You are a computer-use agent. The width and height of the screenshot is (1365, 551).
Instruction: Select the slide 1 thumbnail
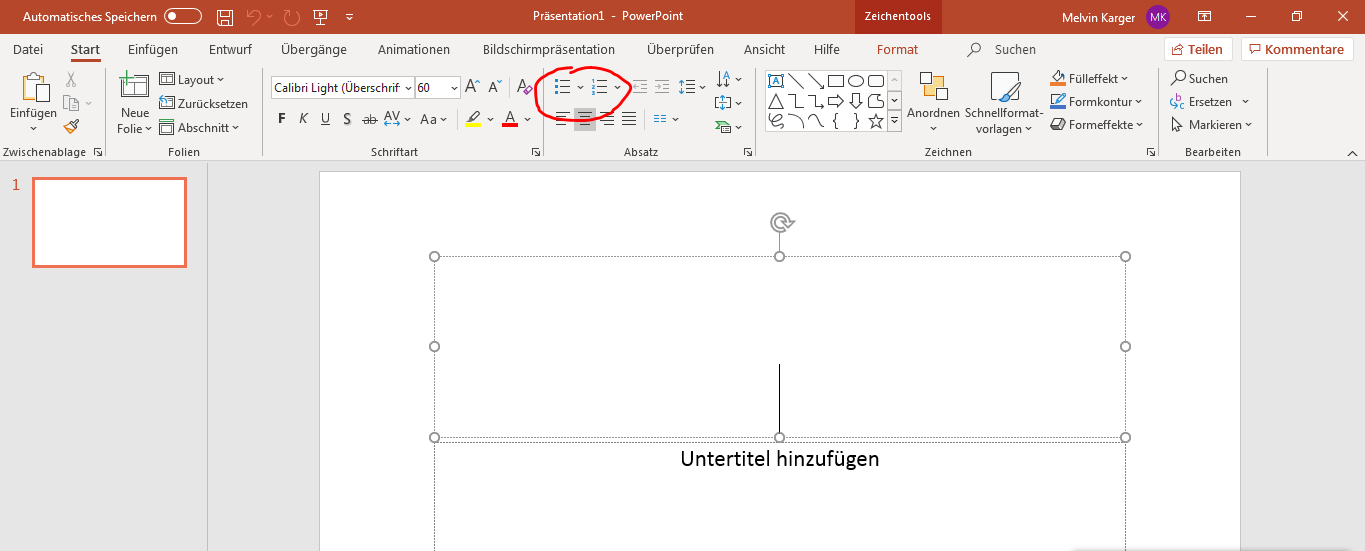[109, 222]
